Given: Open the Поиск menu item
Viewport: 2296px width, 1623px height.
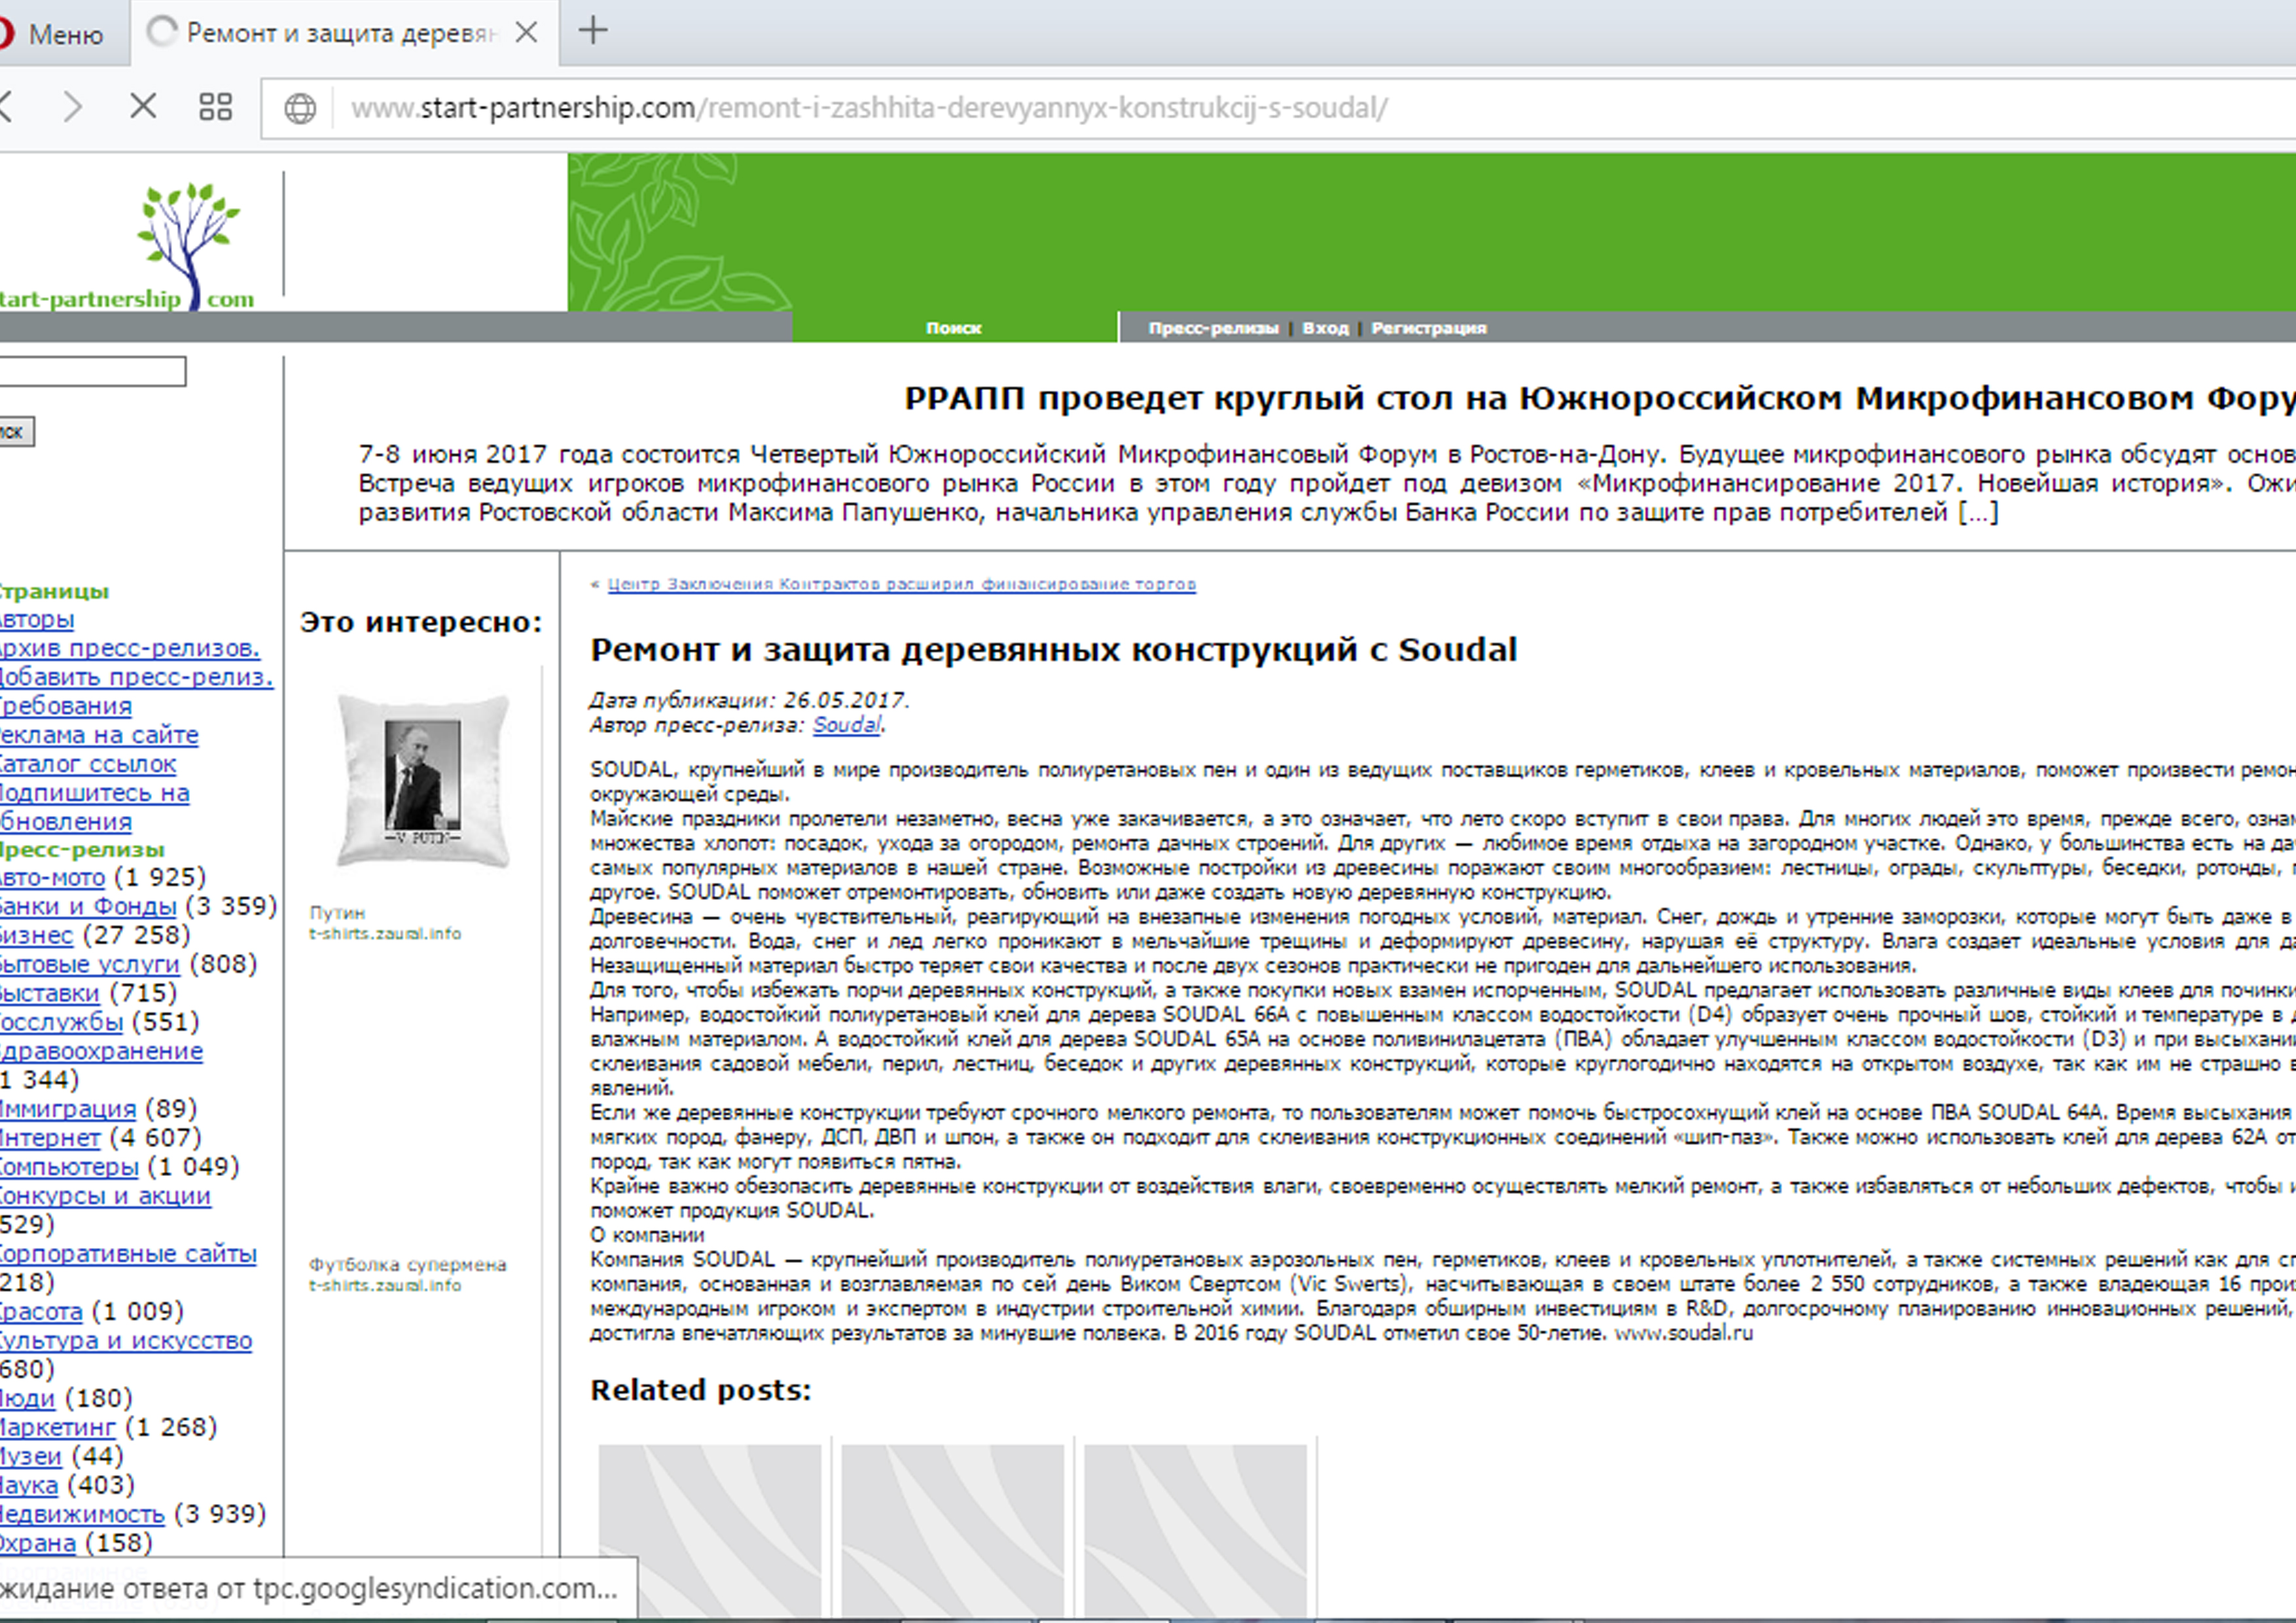Looking at the screenshot, I should [x=954, y=328].
